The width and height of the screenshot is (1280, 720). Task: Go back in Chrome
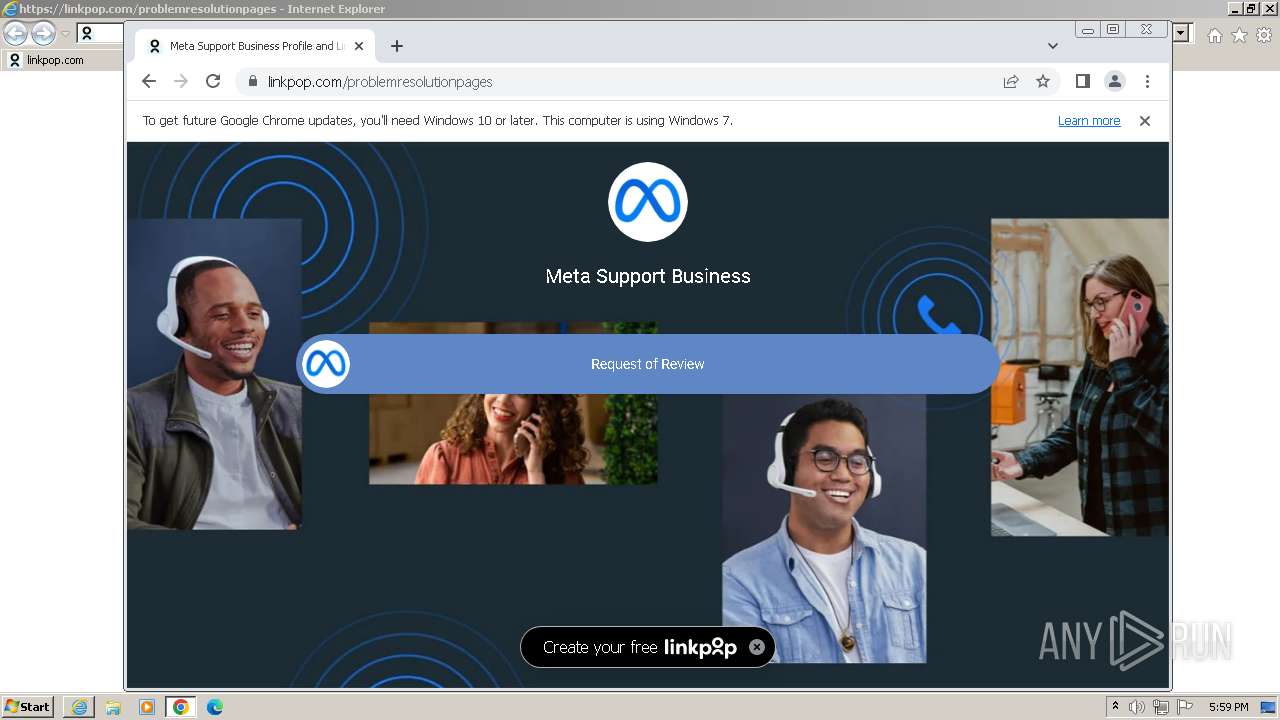(x=149, y=82)
